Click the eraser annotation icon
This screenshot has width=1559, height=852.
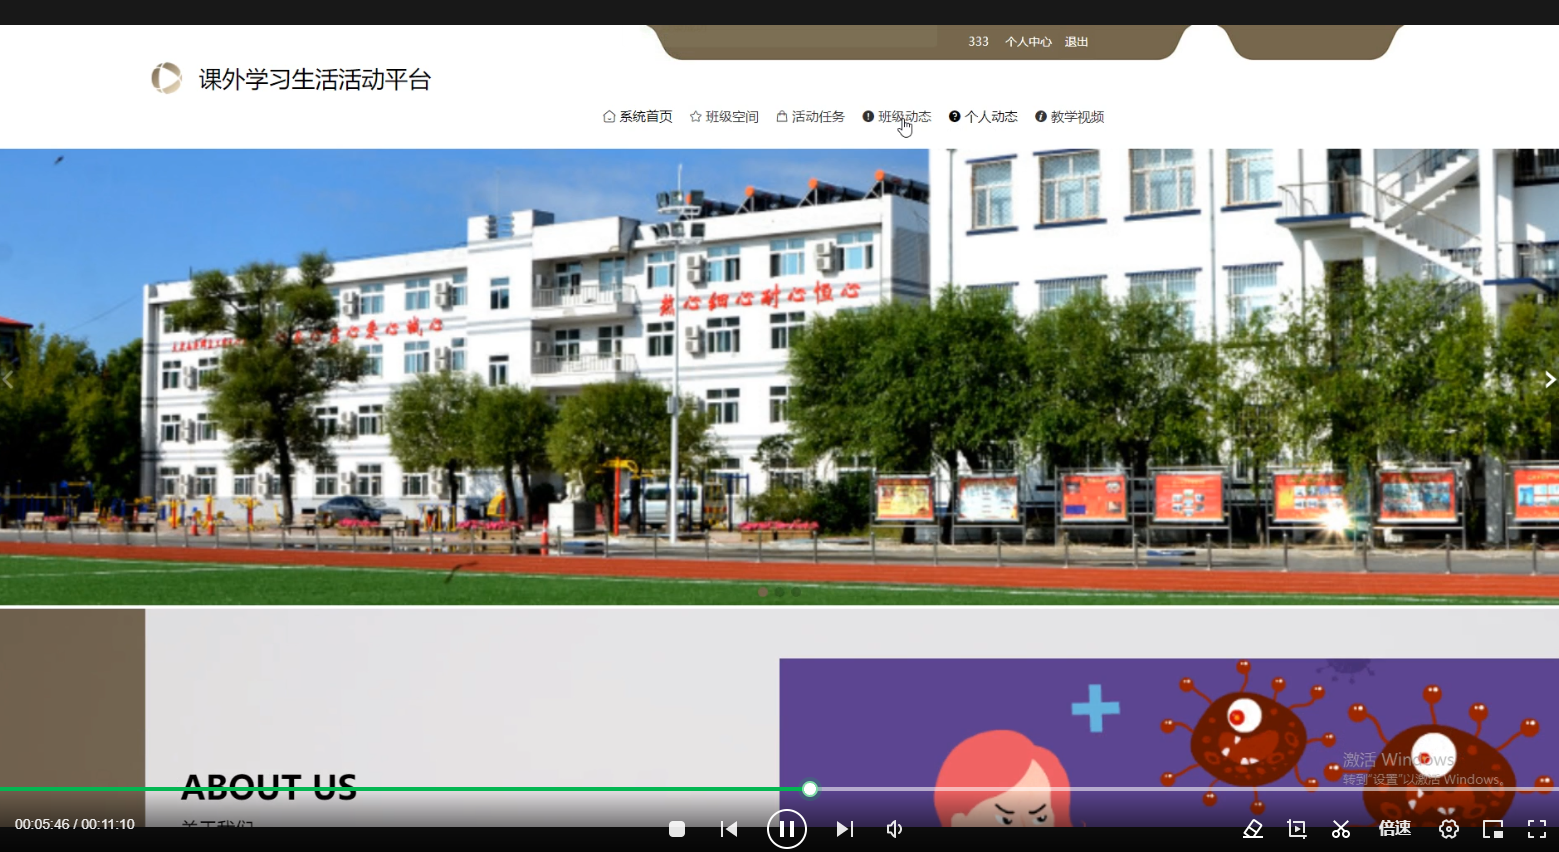tap(1253, 829)
